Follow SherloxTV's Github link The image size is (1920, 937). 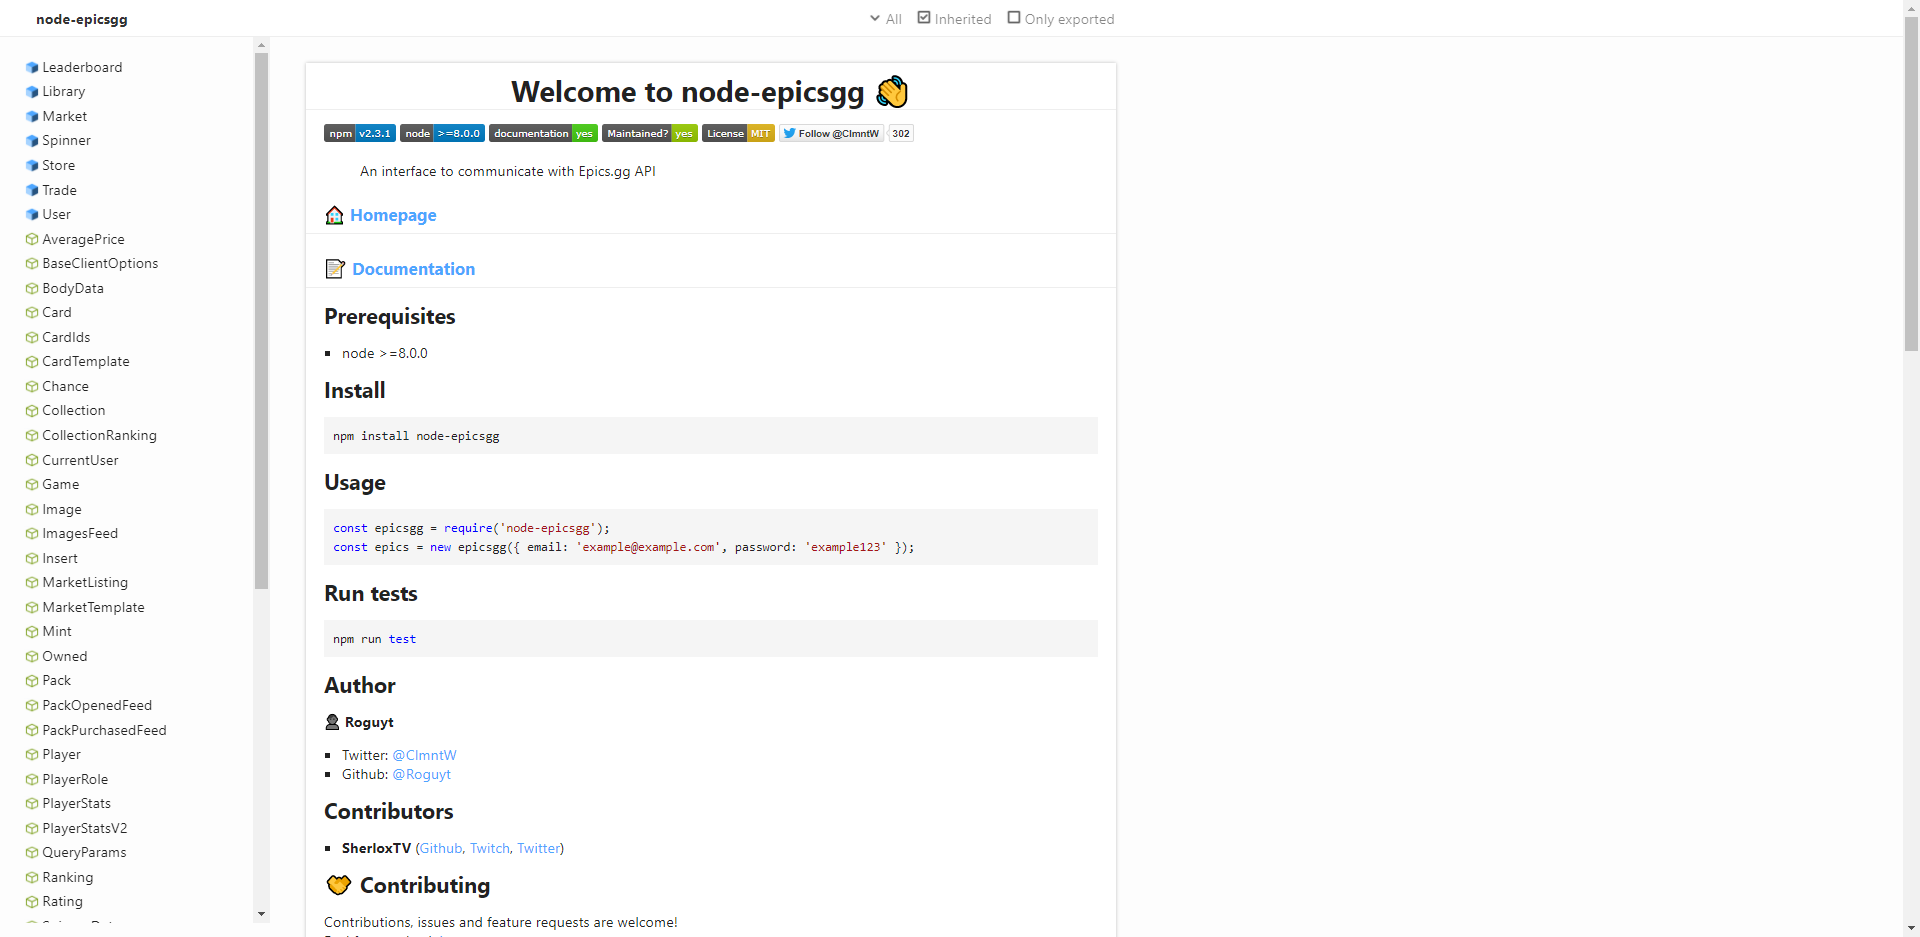point(441,848)
